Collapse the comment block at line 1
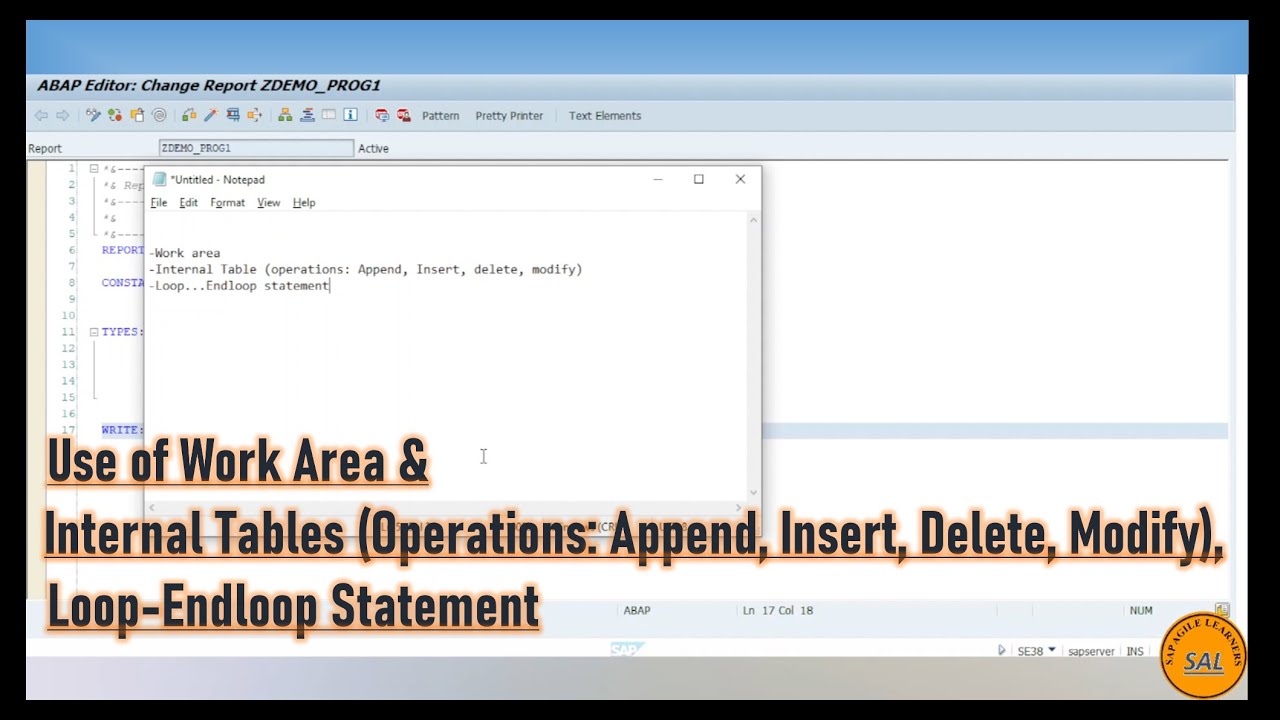This screenshot has height=720, width=1280. coord(94,168)
